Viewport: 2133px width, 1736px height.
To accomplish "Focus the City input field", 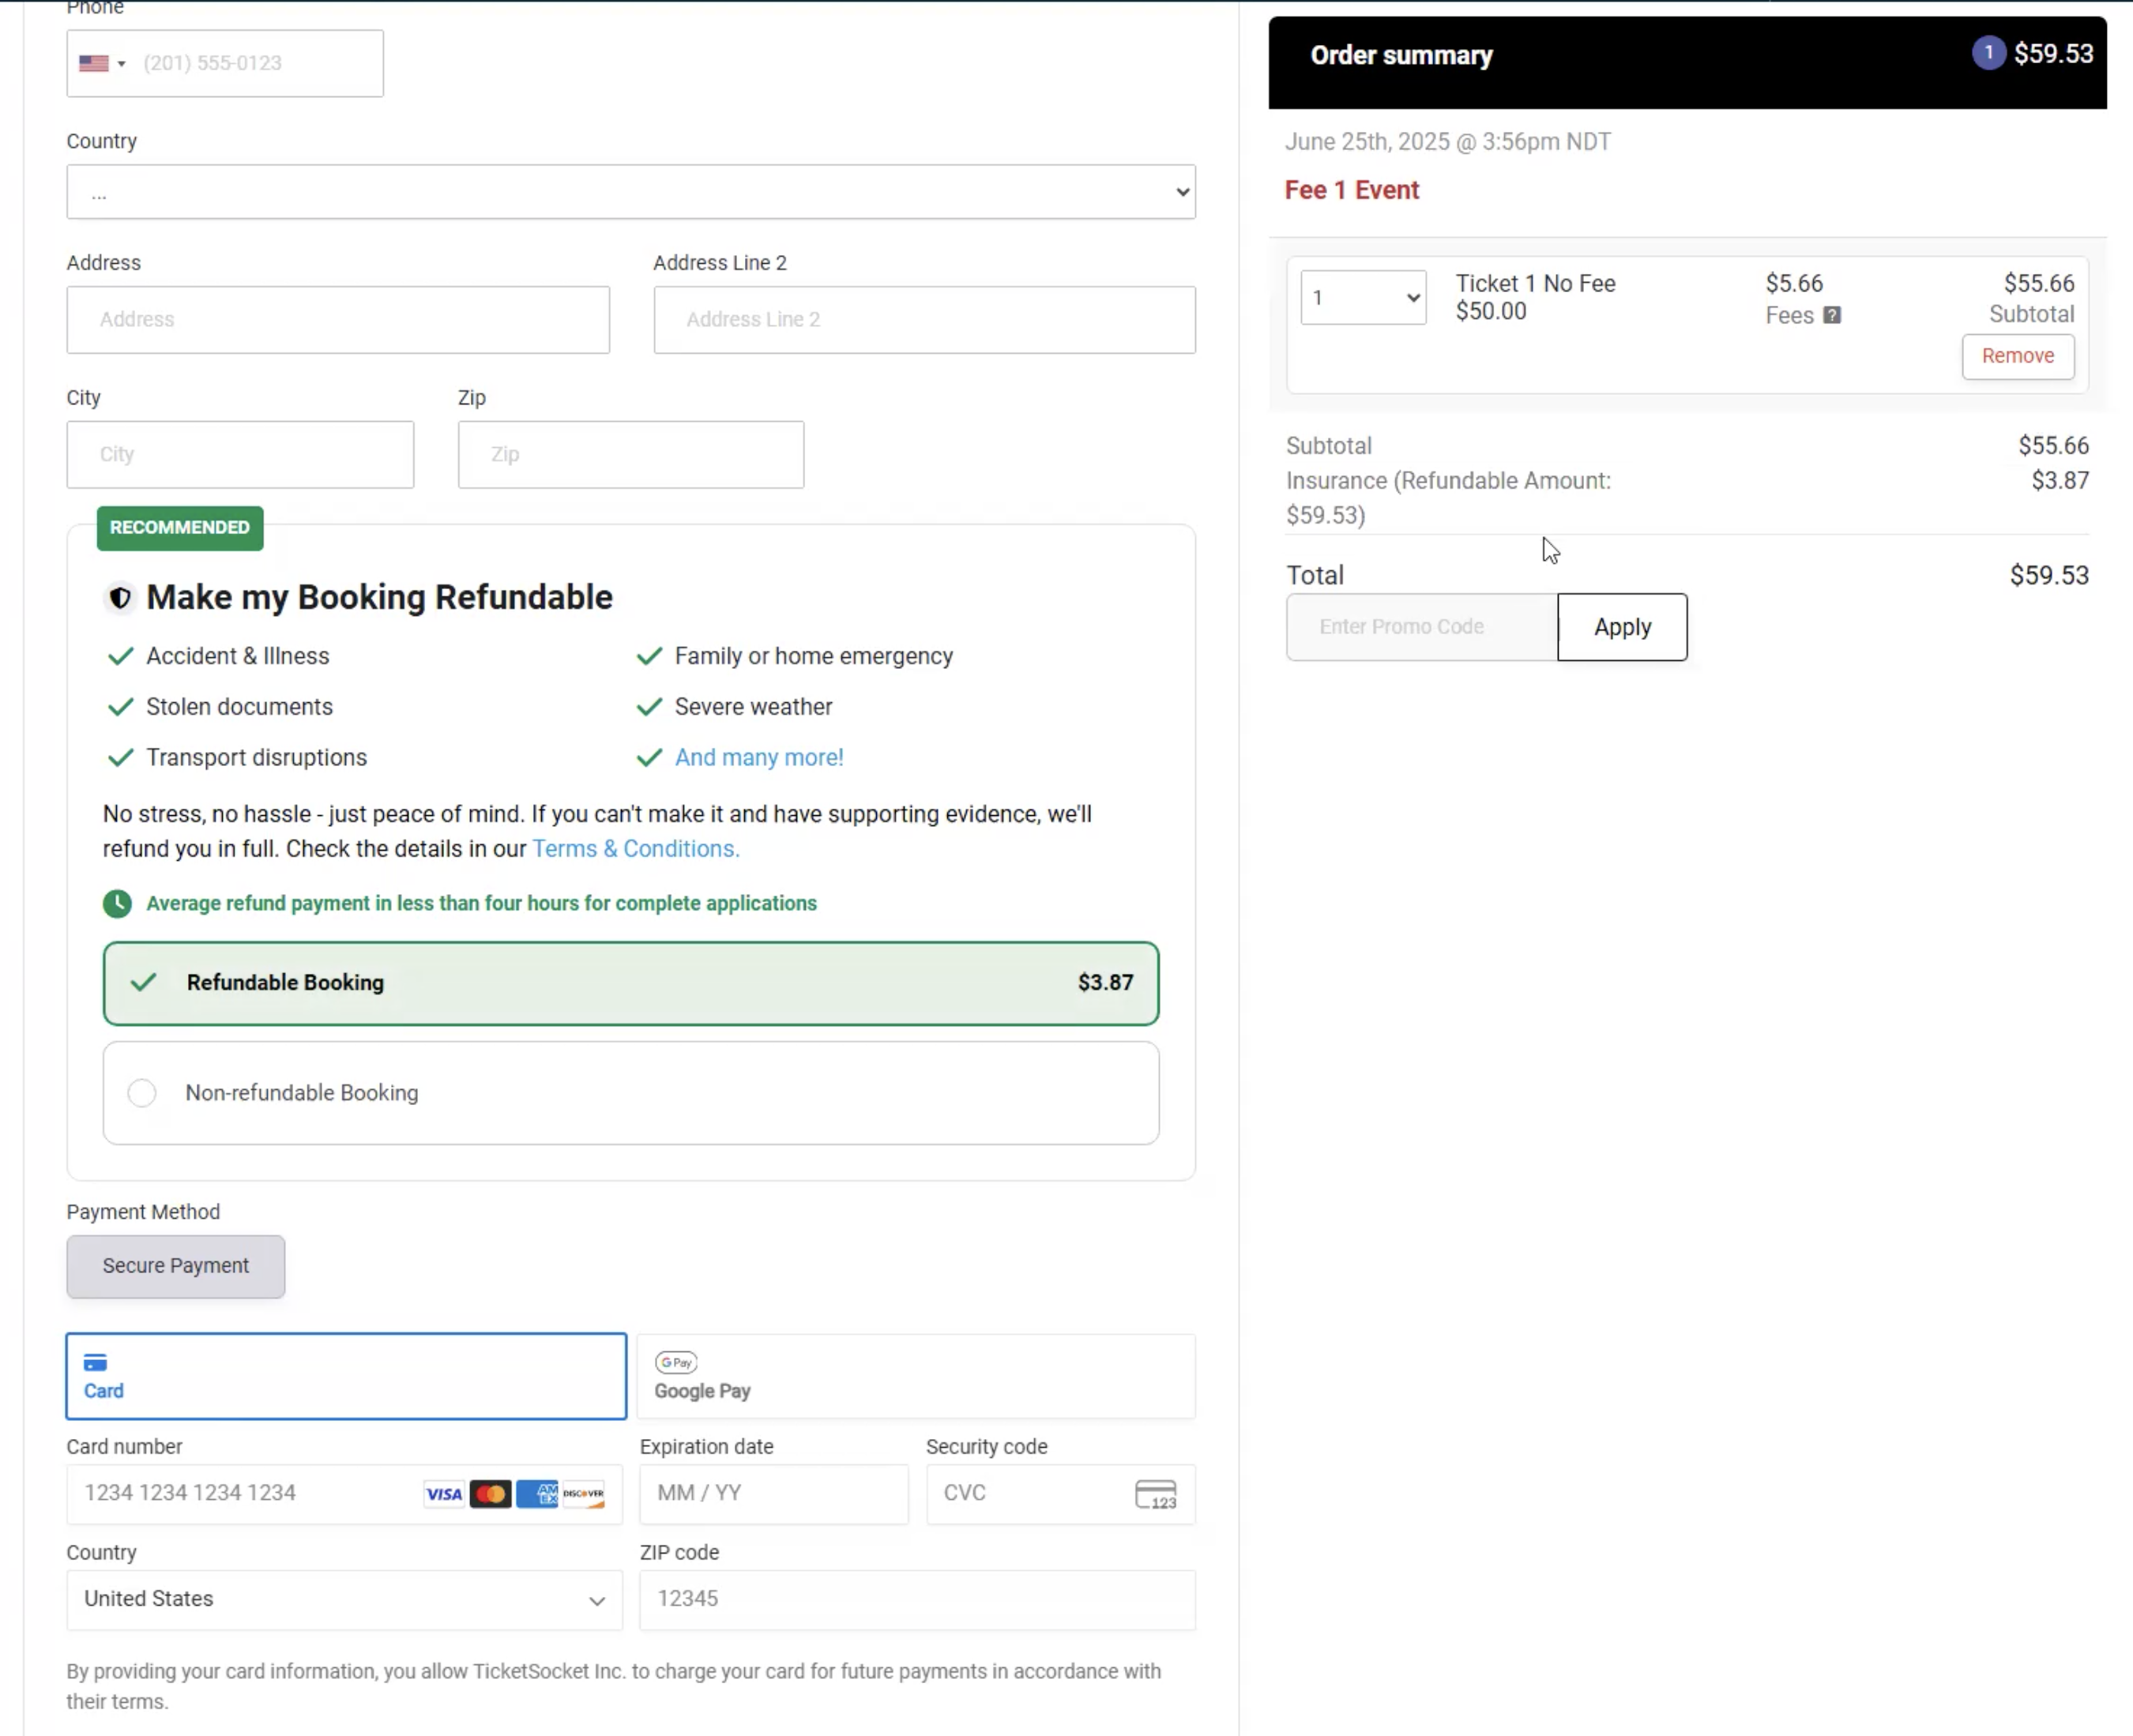I will tap(240, 455).
